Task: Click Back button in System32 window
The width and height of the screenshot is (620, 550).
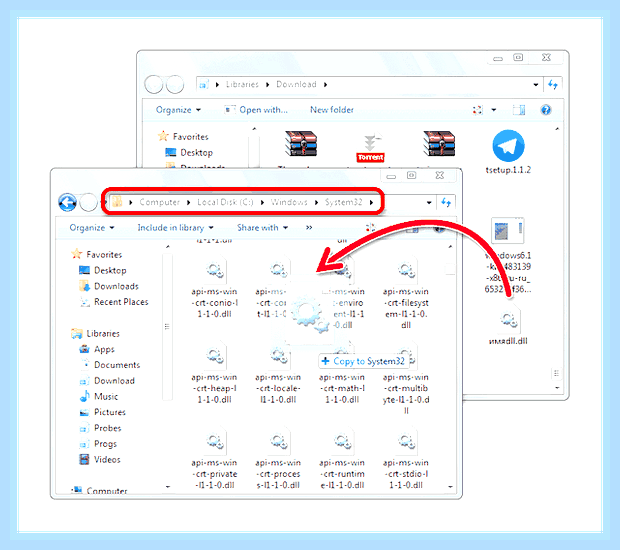Action: click(x=68, y=202)
